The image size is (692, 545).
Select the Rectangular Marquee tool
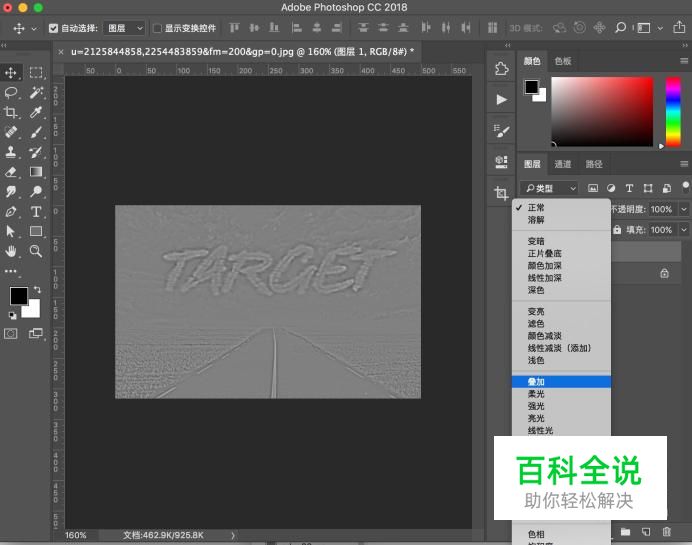click(x=36, y=72)
